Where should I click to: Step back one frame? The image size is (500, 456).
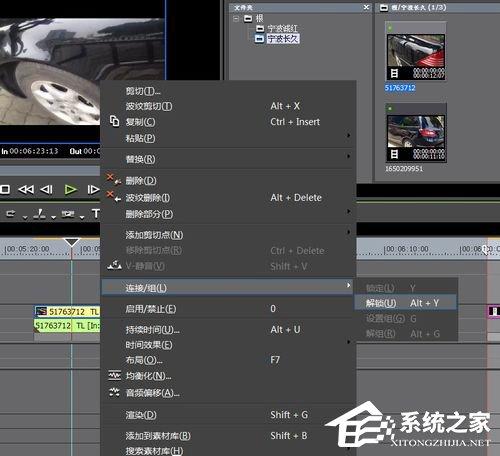pyautogui.click(x=46, y=190)
